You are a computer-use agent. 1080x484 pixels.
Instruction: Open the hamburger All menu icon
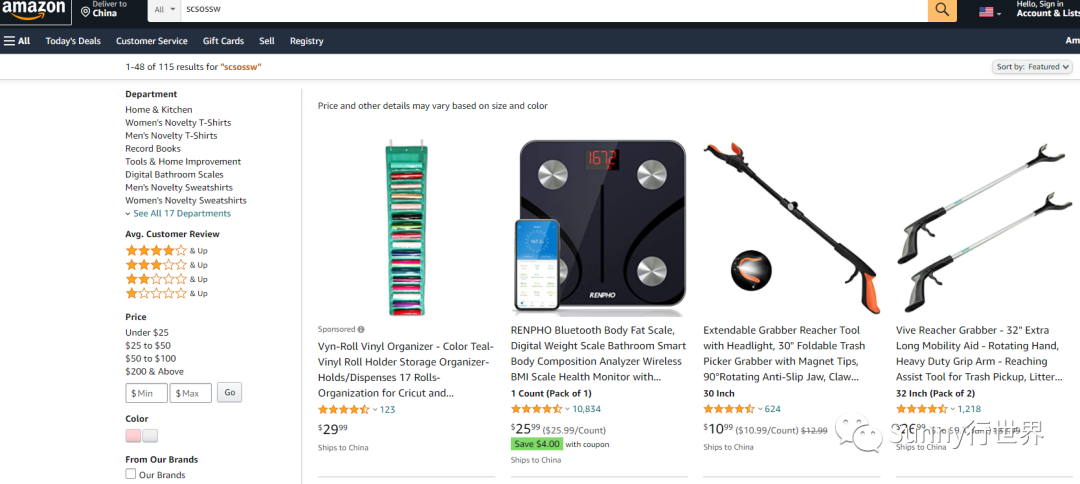click(9, 41)
